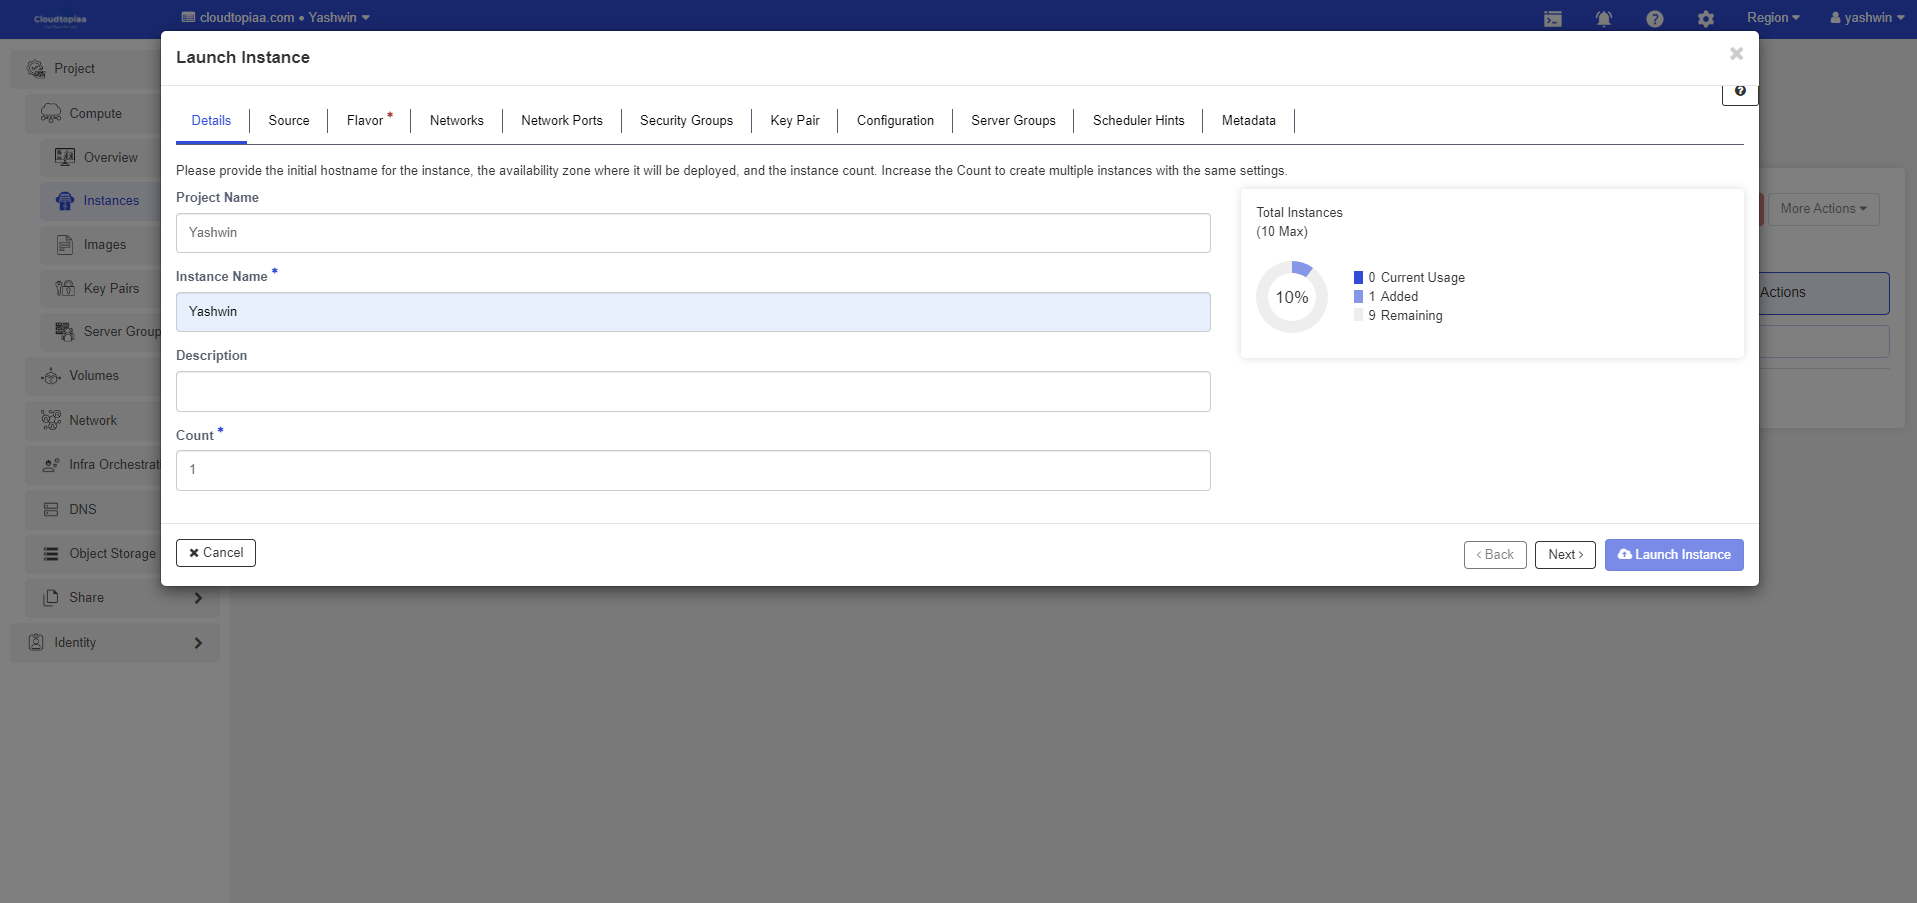Open the Region dropdown

[1772, 18]
